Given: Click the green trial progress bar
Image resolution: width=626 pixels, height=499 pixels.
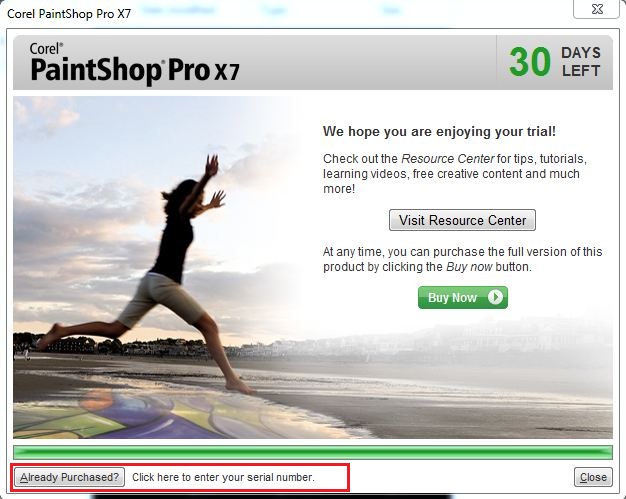Looking at the screenshot, I should pyautogui.click(x=313, y=452).
